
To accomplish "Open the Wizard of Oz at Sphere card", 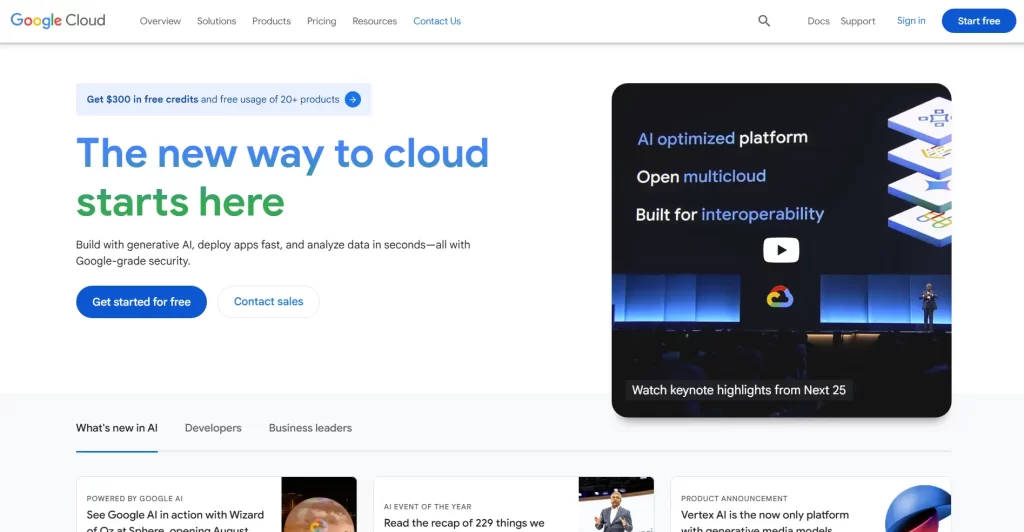I will coord(217,505).
